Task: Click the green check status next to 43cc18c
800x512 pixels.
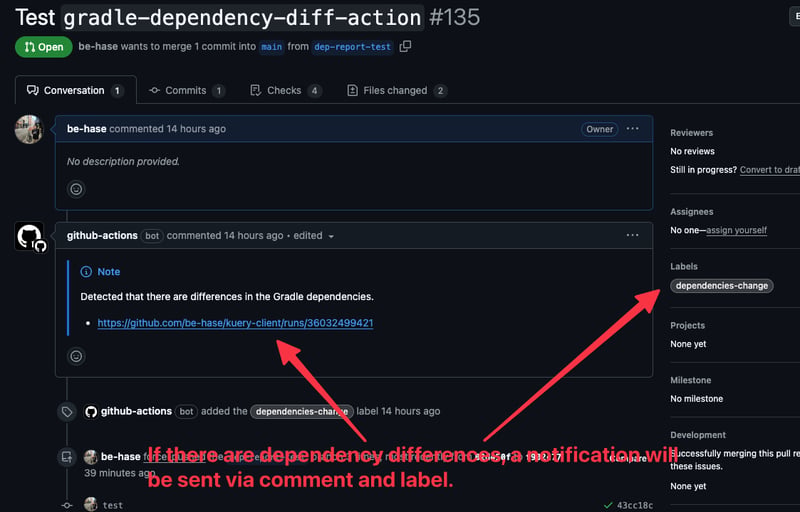Action: (608, 505)
